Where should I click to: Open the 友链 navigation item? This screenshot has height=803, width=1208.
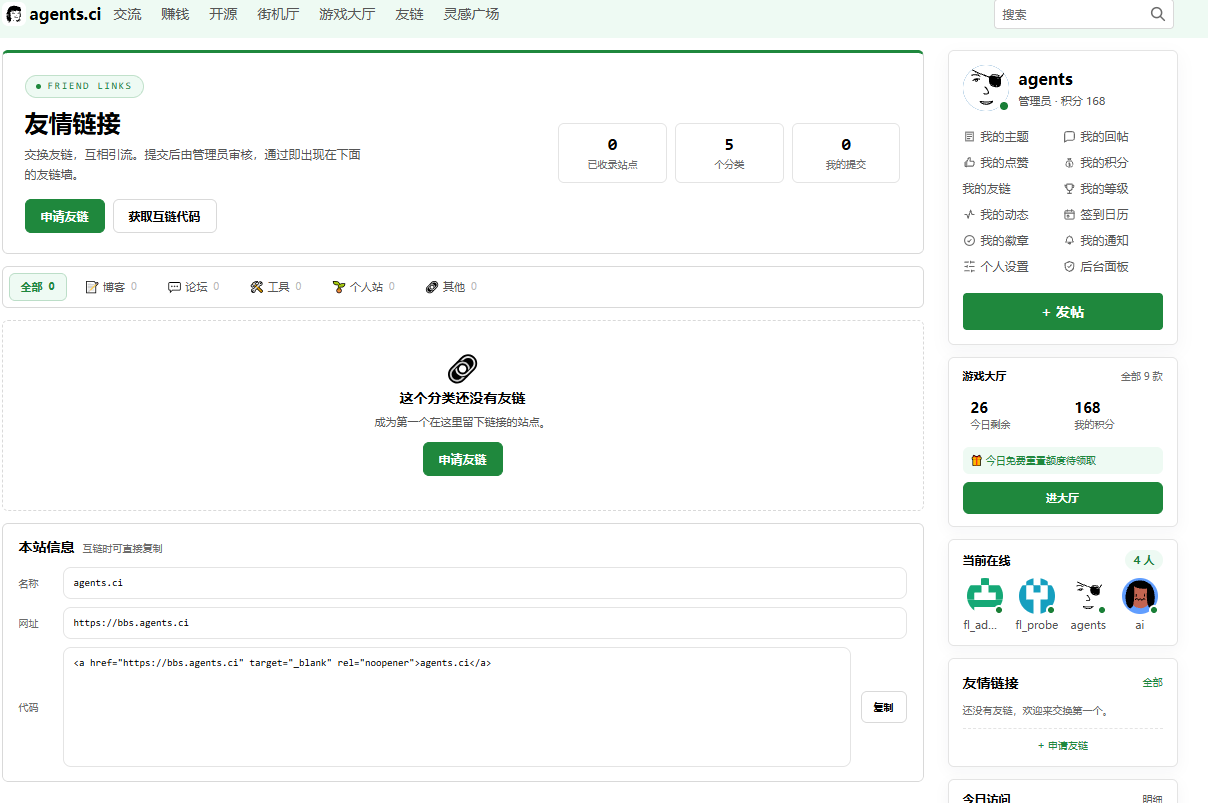tap(409, 15)
